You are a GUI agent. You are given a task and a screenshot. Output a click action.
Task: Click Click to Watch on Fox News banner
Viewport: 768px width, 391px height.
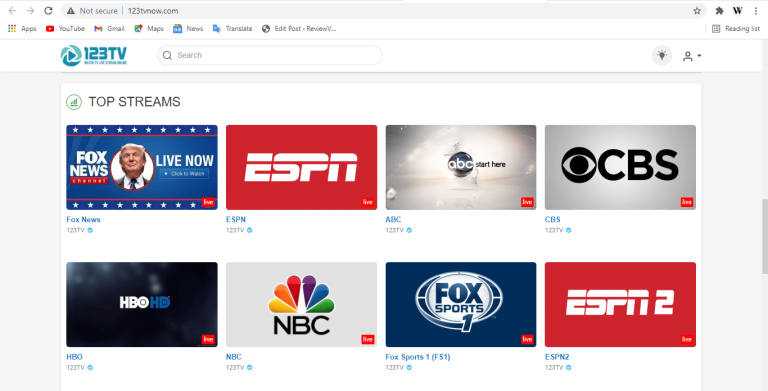pos(185,173)
